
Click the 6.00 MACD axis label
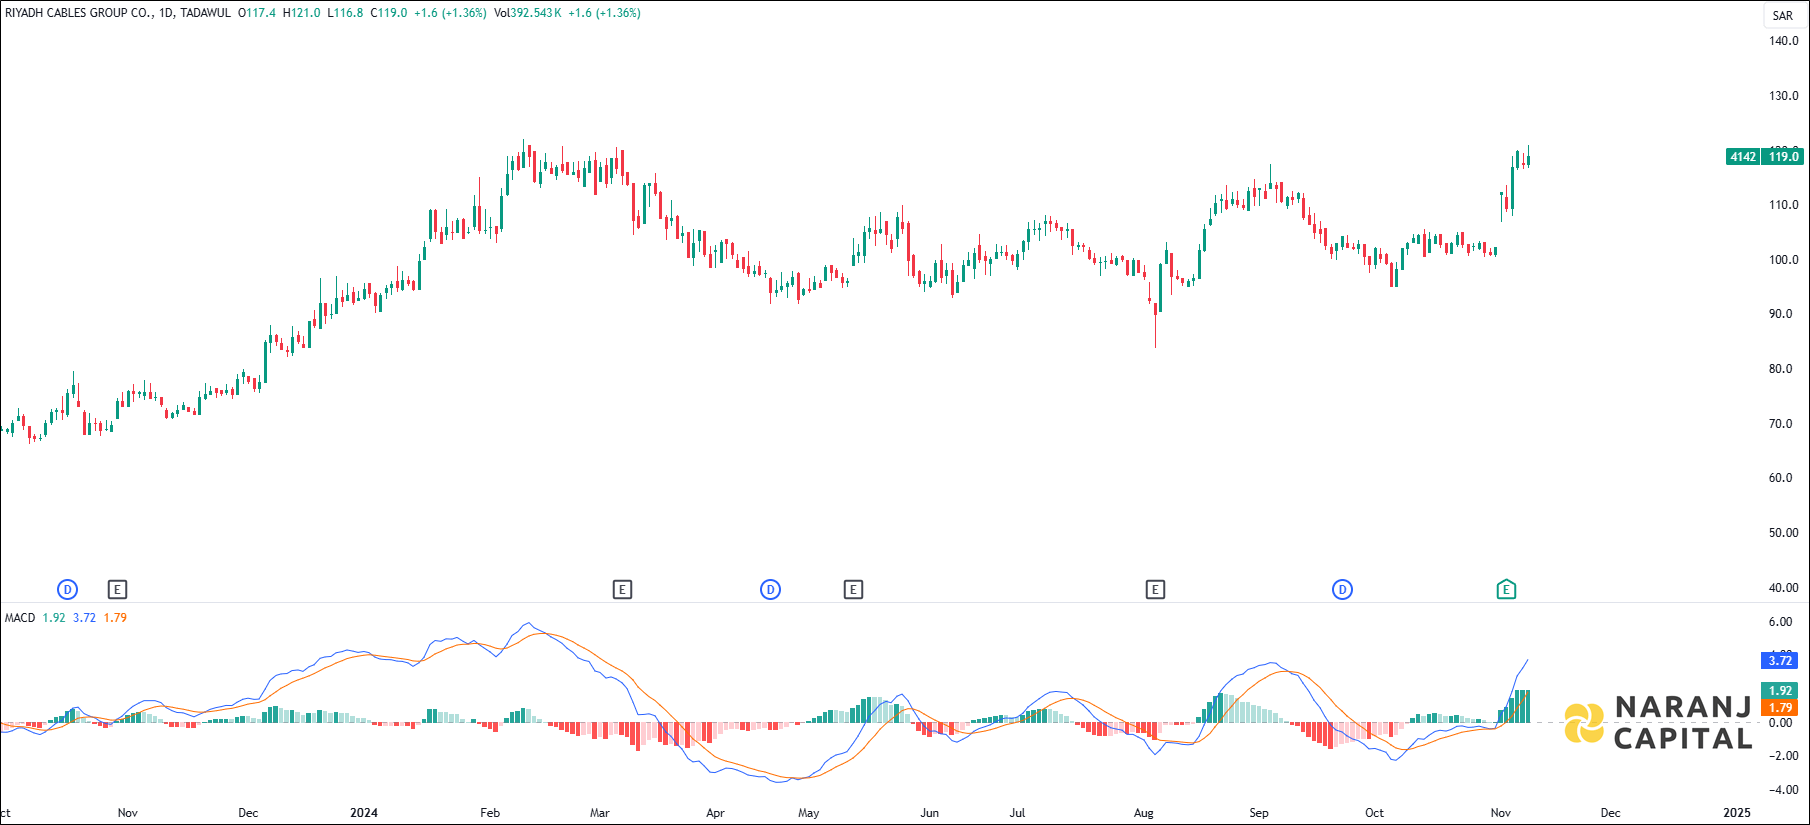1780,622
